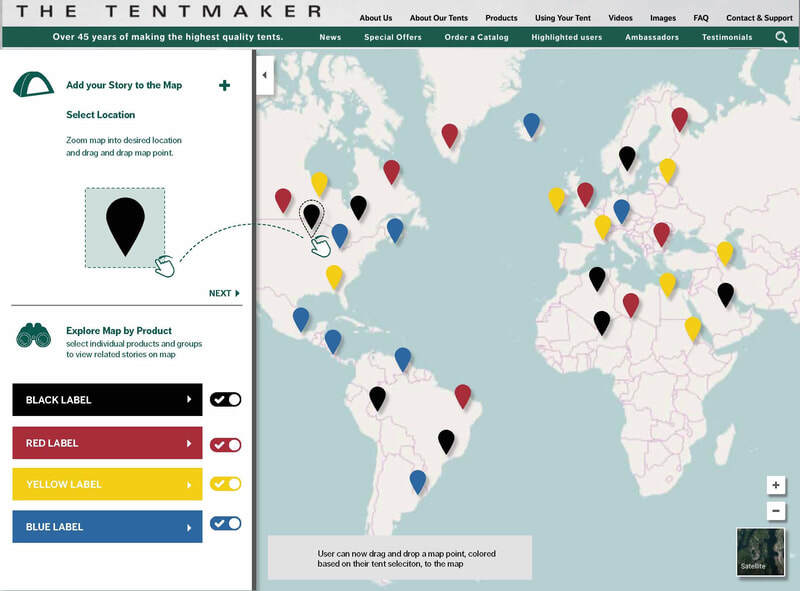Open the Videos menu item
800x591 pixels.
(620, 18)
